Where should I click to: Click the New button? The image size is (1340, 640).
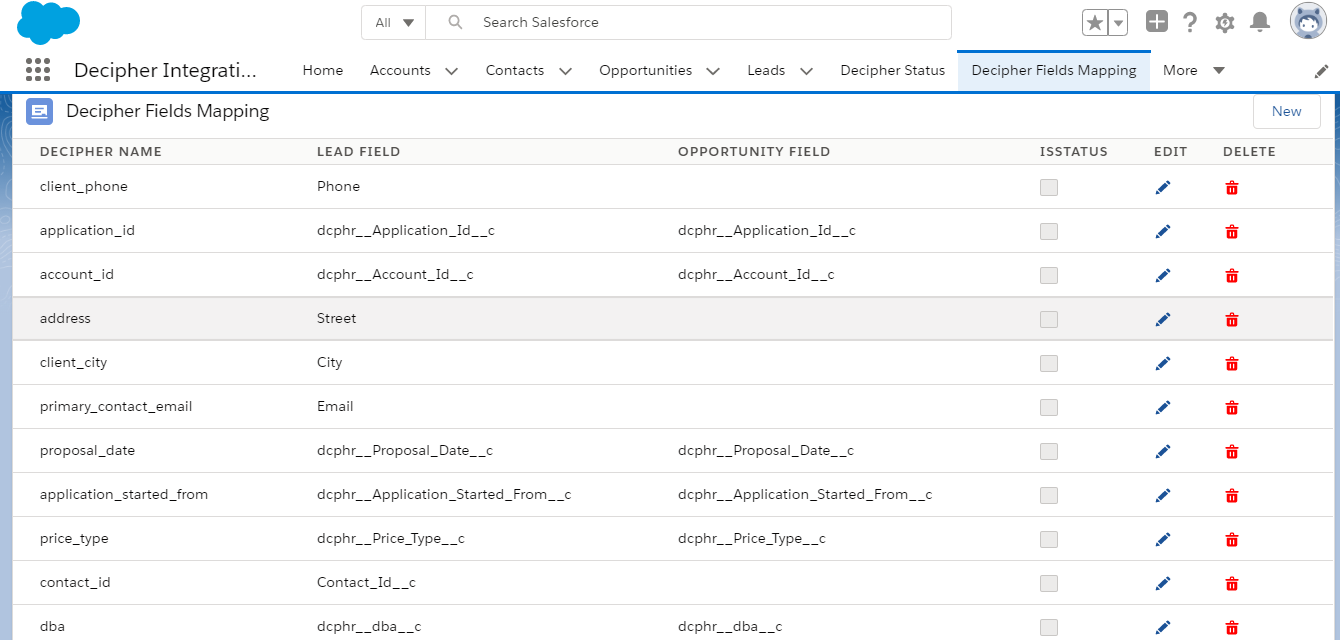pos(1286,112)
